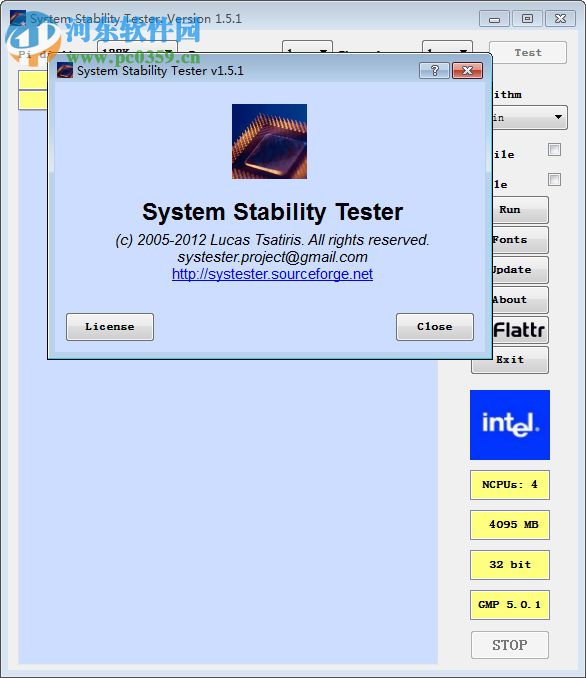The height and width of the screenshot is (678, 586).
Task: Click the Update button
Action: 520,270
